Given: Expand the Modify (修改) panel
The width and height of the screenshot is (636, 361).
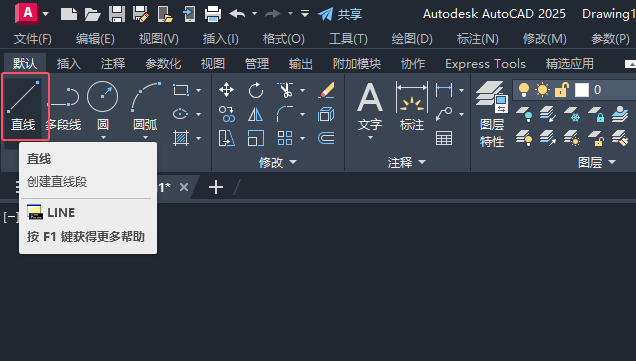Looking at the screenshot, I should point(277,163).
